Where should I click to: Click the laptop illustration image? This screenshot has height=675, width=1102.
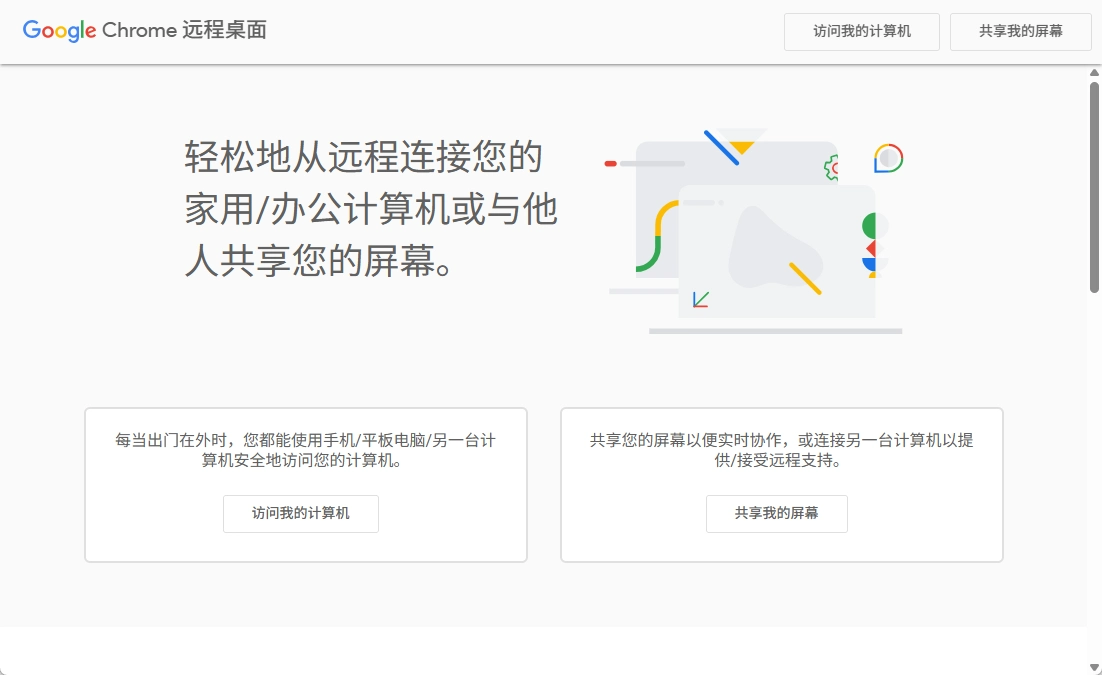[755, 231]
